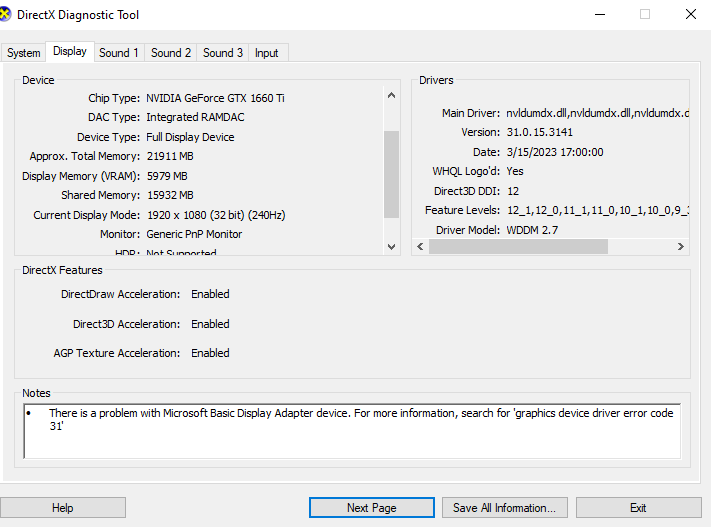711x527 pixels.
Task: Switch to the Input tab
Action: click(267, 53)
